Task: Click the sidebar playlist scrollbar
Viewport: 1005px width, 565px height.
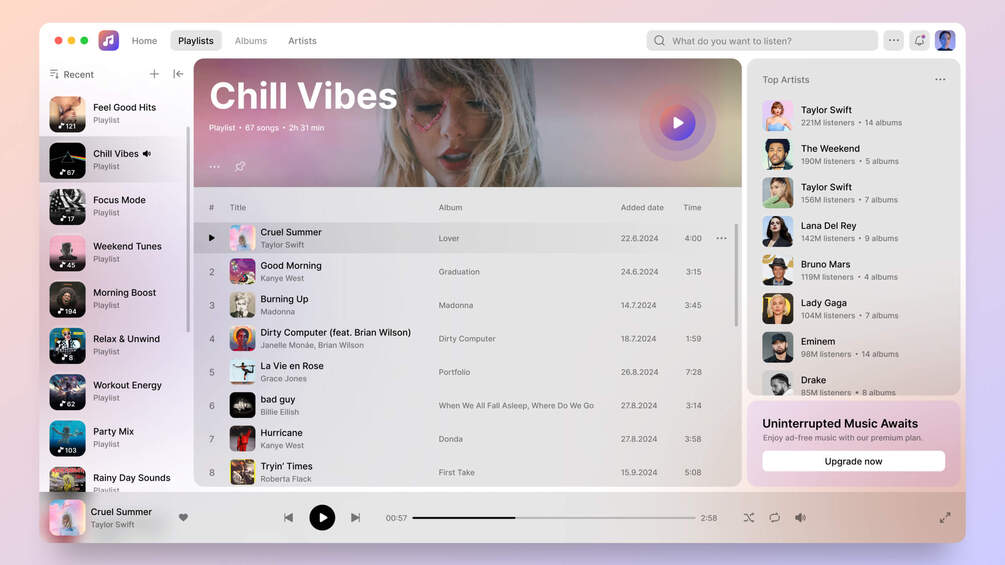Action: point(188,229)
